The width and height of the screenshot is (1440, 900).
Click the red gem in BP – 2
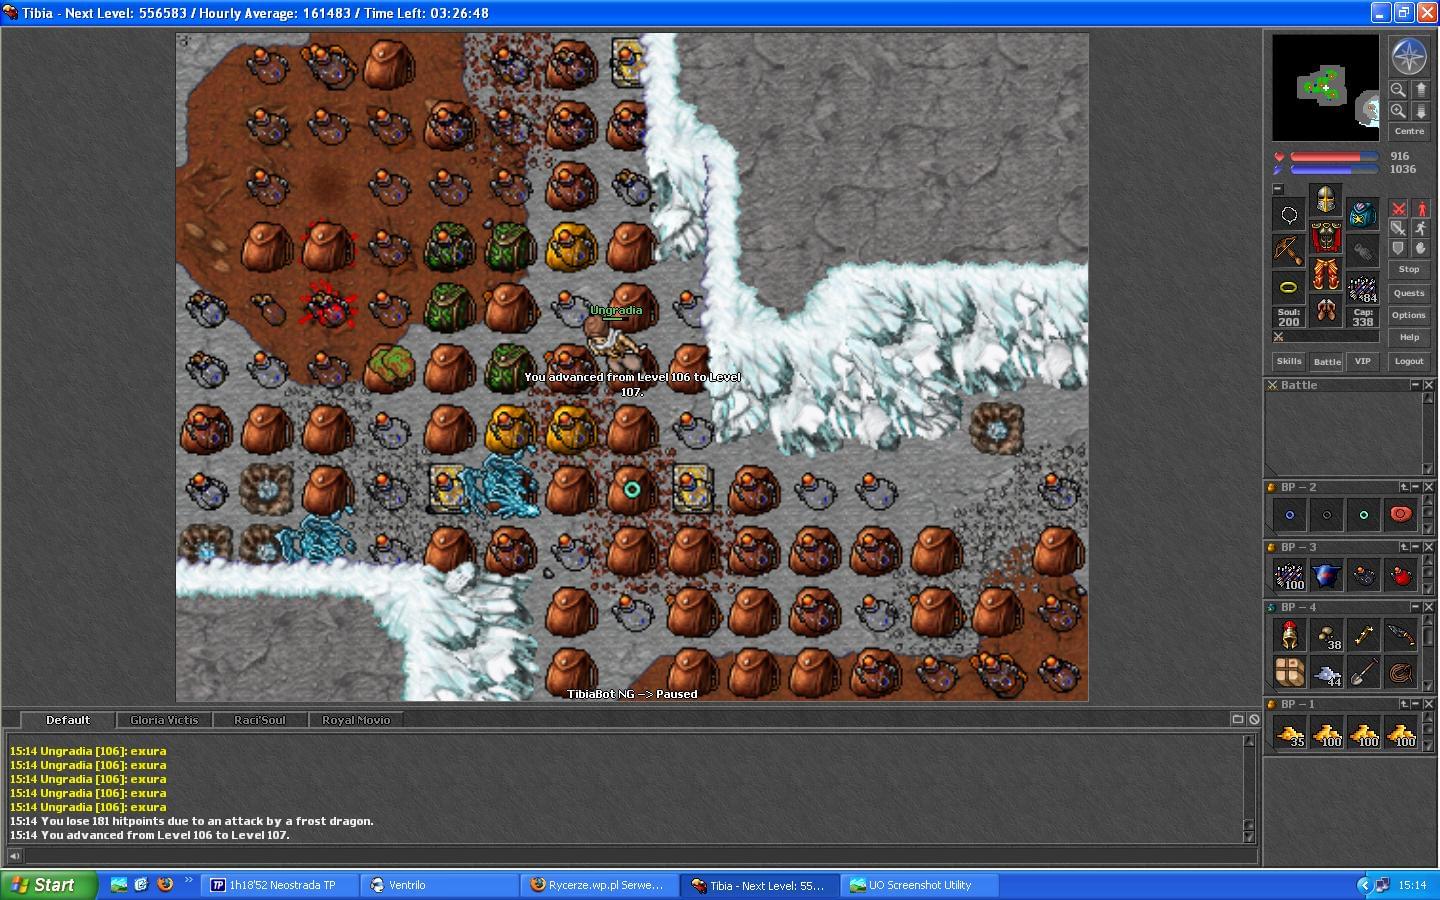[x=1401, y=515]
